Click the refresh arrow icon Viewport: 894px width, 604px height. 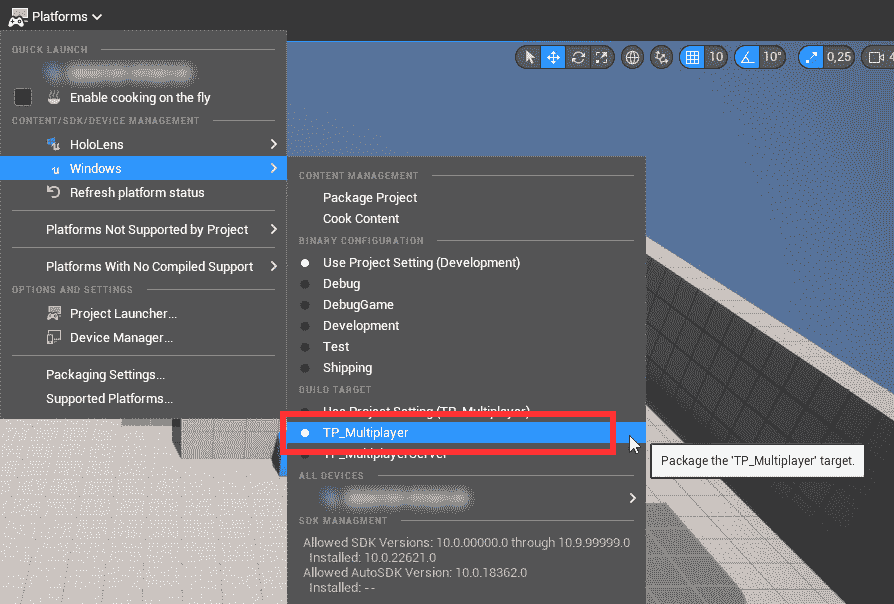pyautogui.click(x=54, y=192)
